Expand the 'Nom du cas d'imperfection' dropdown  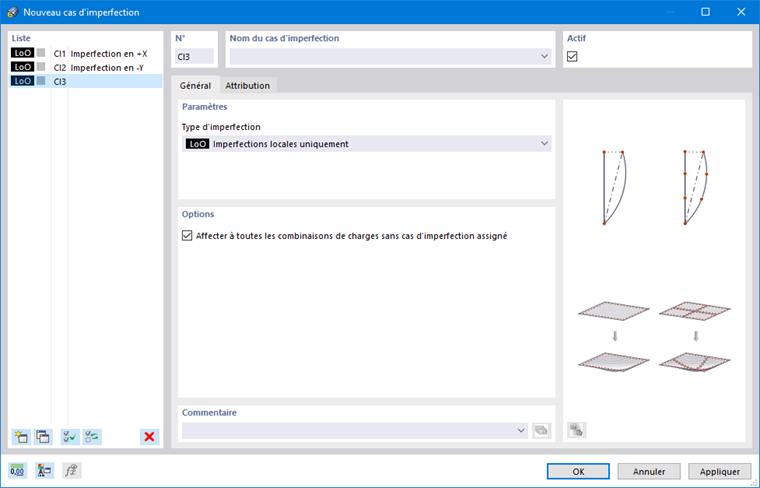pos(544,57)
